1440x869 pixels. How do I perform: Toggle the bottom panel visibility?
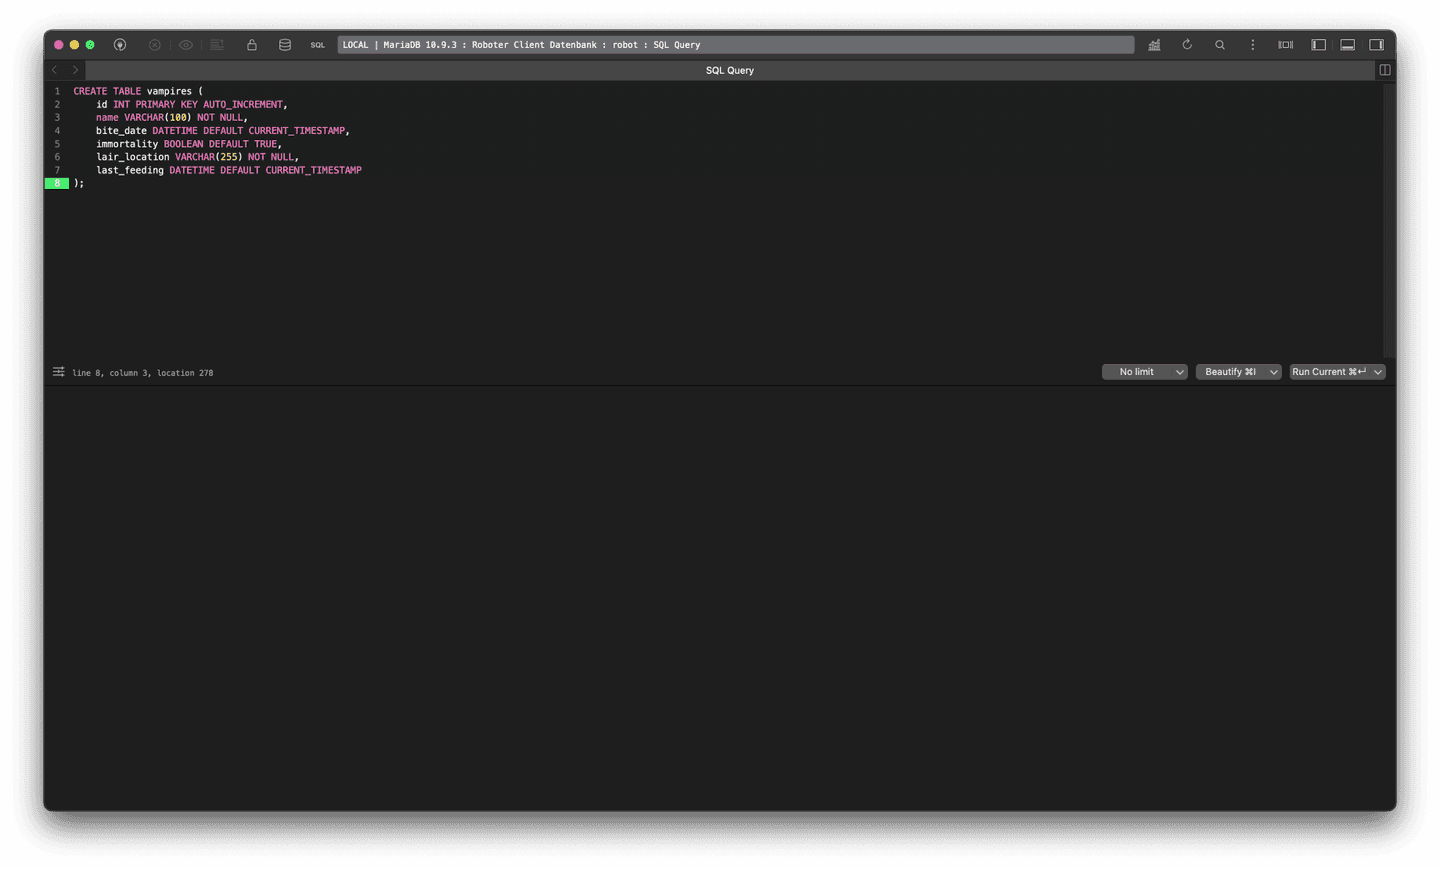pos(1347,44)
